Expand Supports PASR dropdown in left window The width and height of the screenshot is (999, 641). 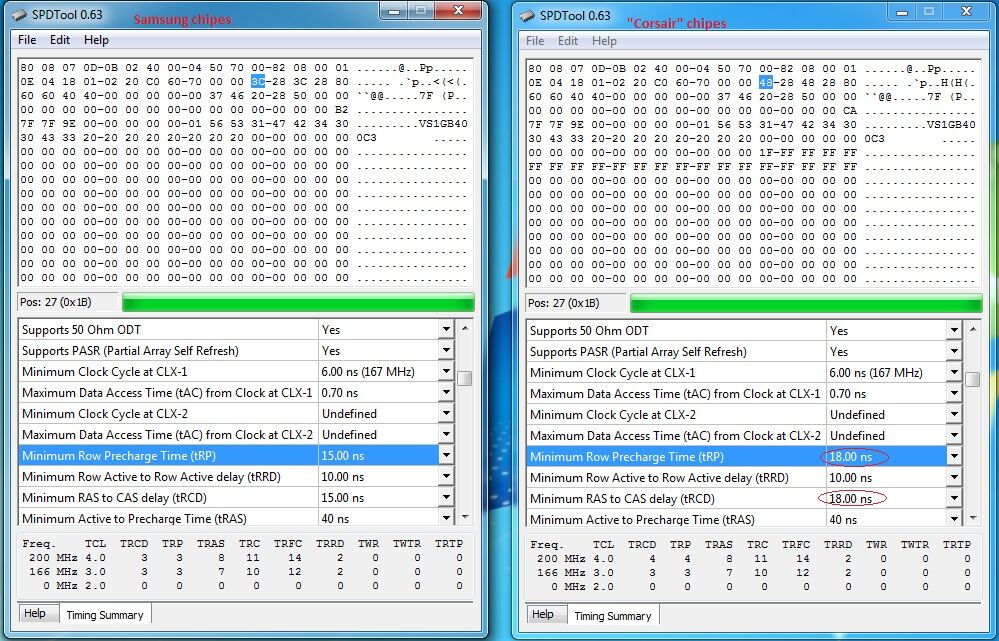(446, 350)
